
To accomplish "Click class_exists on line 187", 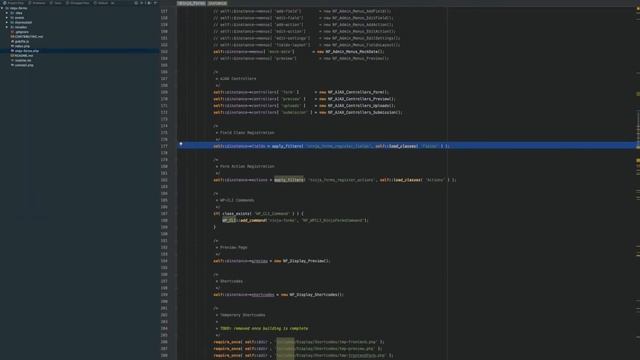I will (x=236, y=213).
